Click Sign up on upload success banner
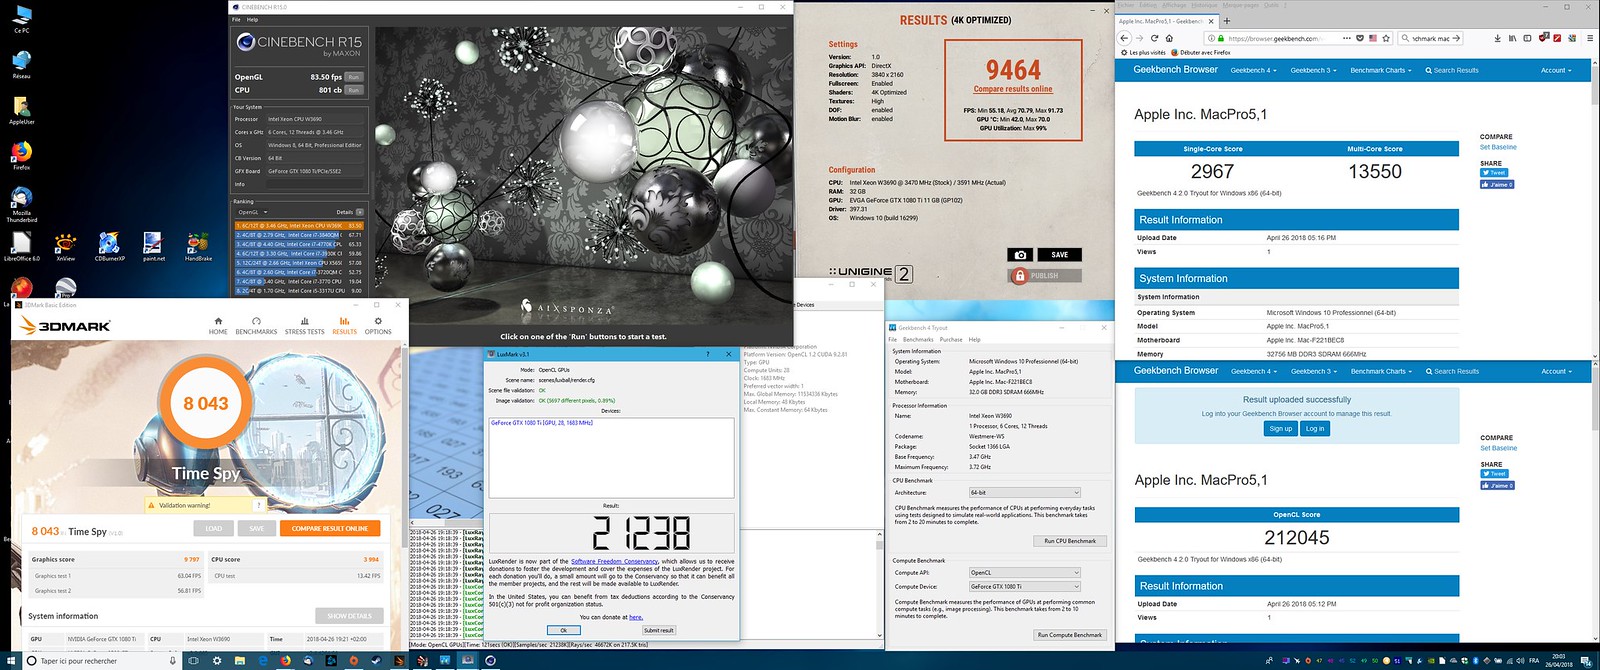This screenshot has height=670, width=1600. pos(1281,428)
